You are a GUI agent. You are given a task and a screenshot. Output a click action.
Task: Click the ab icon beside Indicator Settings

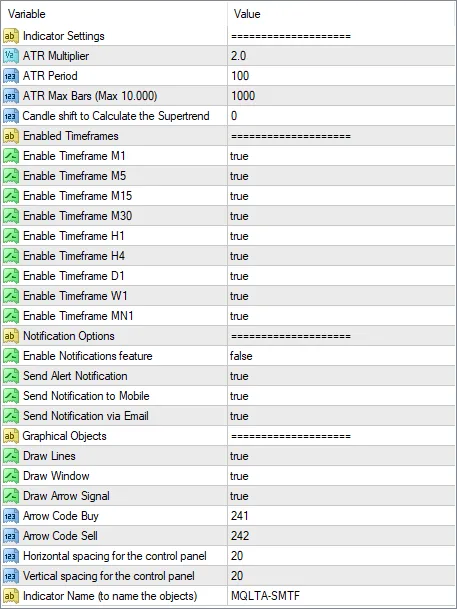pyautogui.click(x=11, y=36)
